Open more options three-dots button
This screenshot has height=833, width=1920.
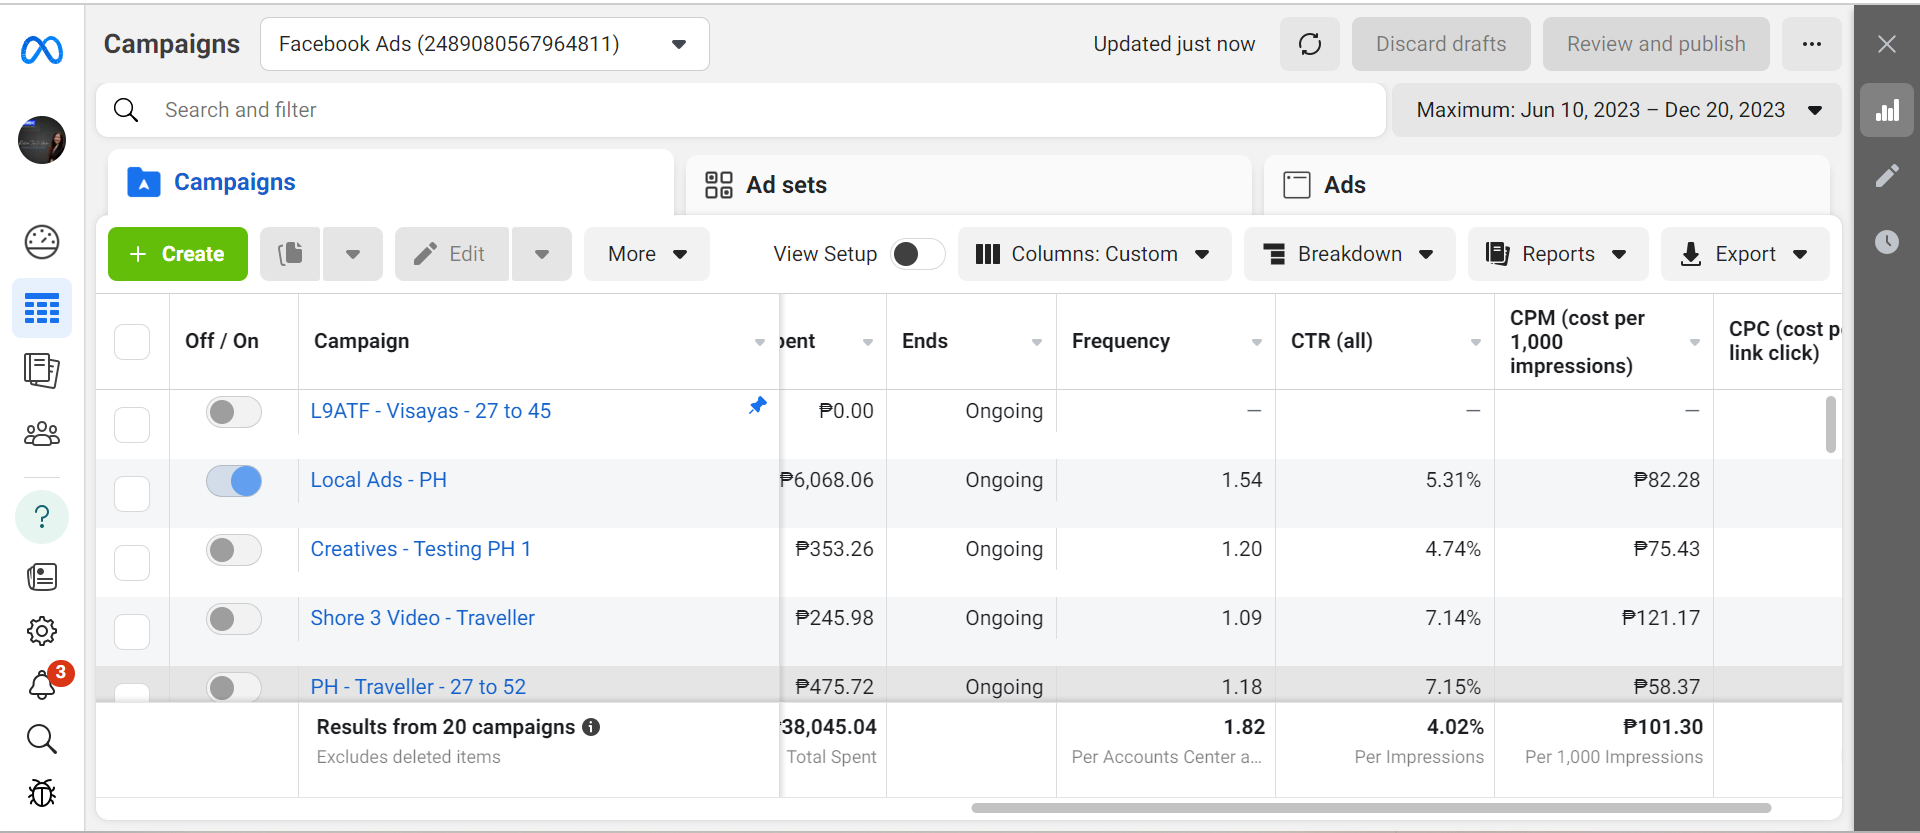(x=1812, y=44)
